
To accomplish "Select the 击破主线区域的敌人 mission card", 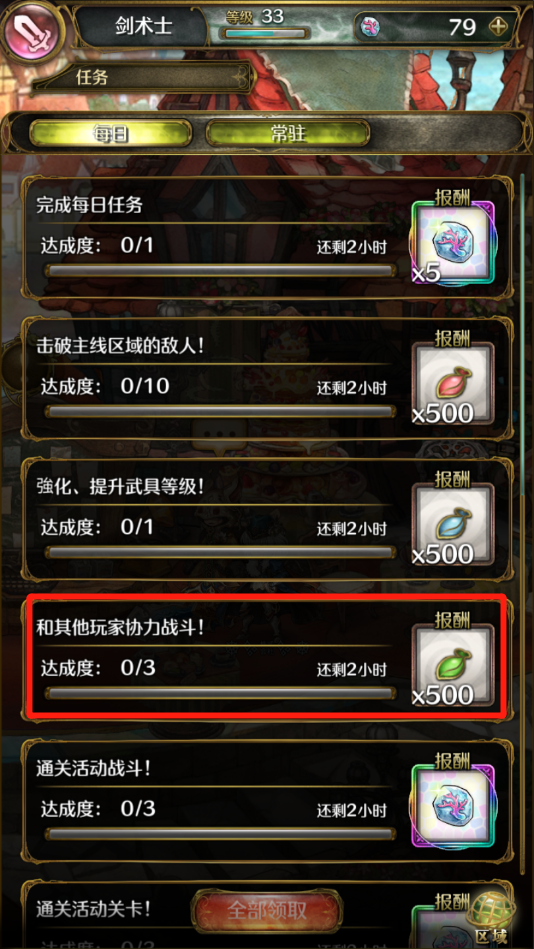I will 267,378.
